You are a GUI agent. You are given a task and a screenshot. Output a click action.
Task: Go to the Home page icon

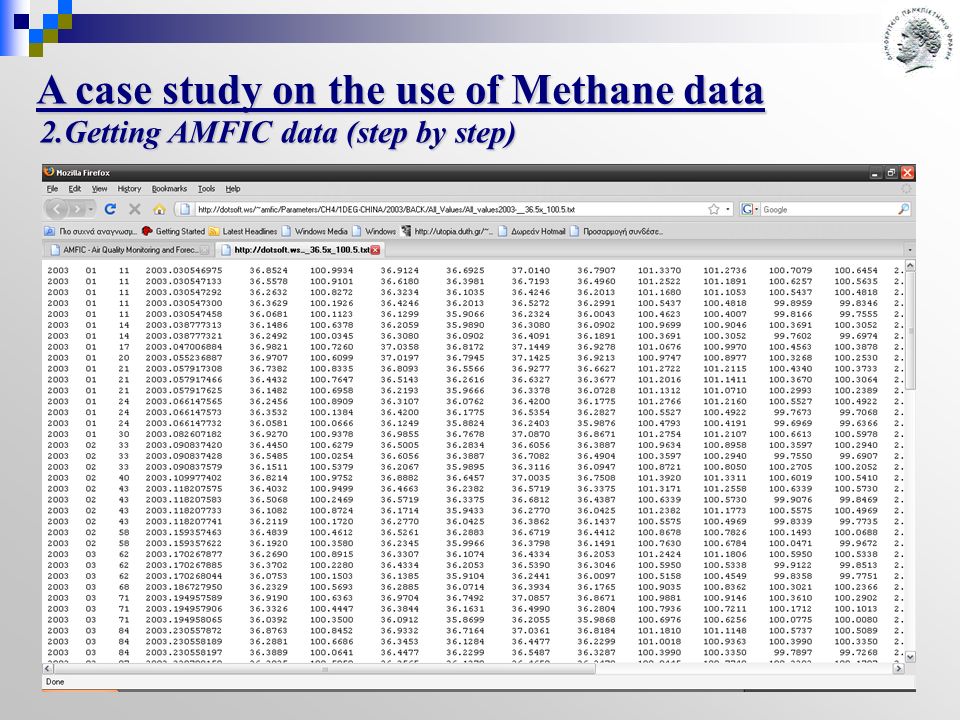(x=159, y=209)
